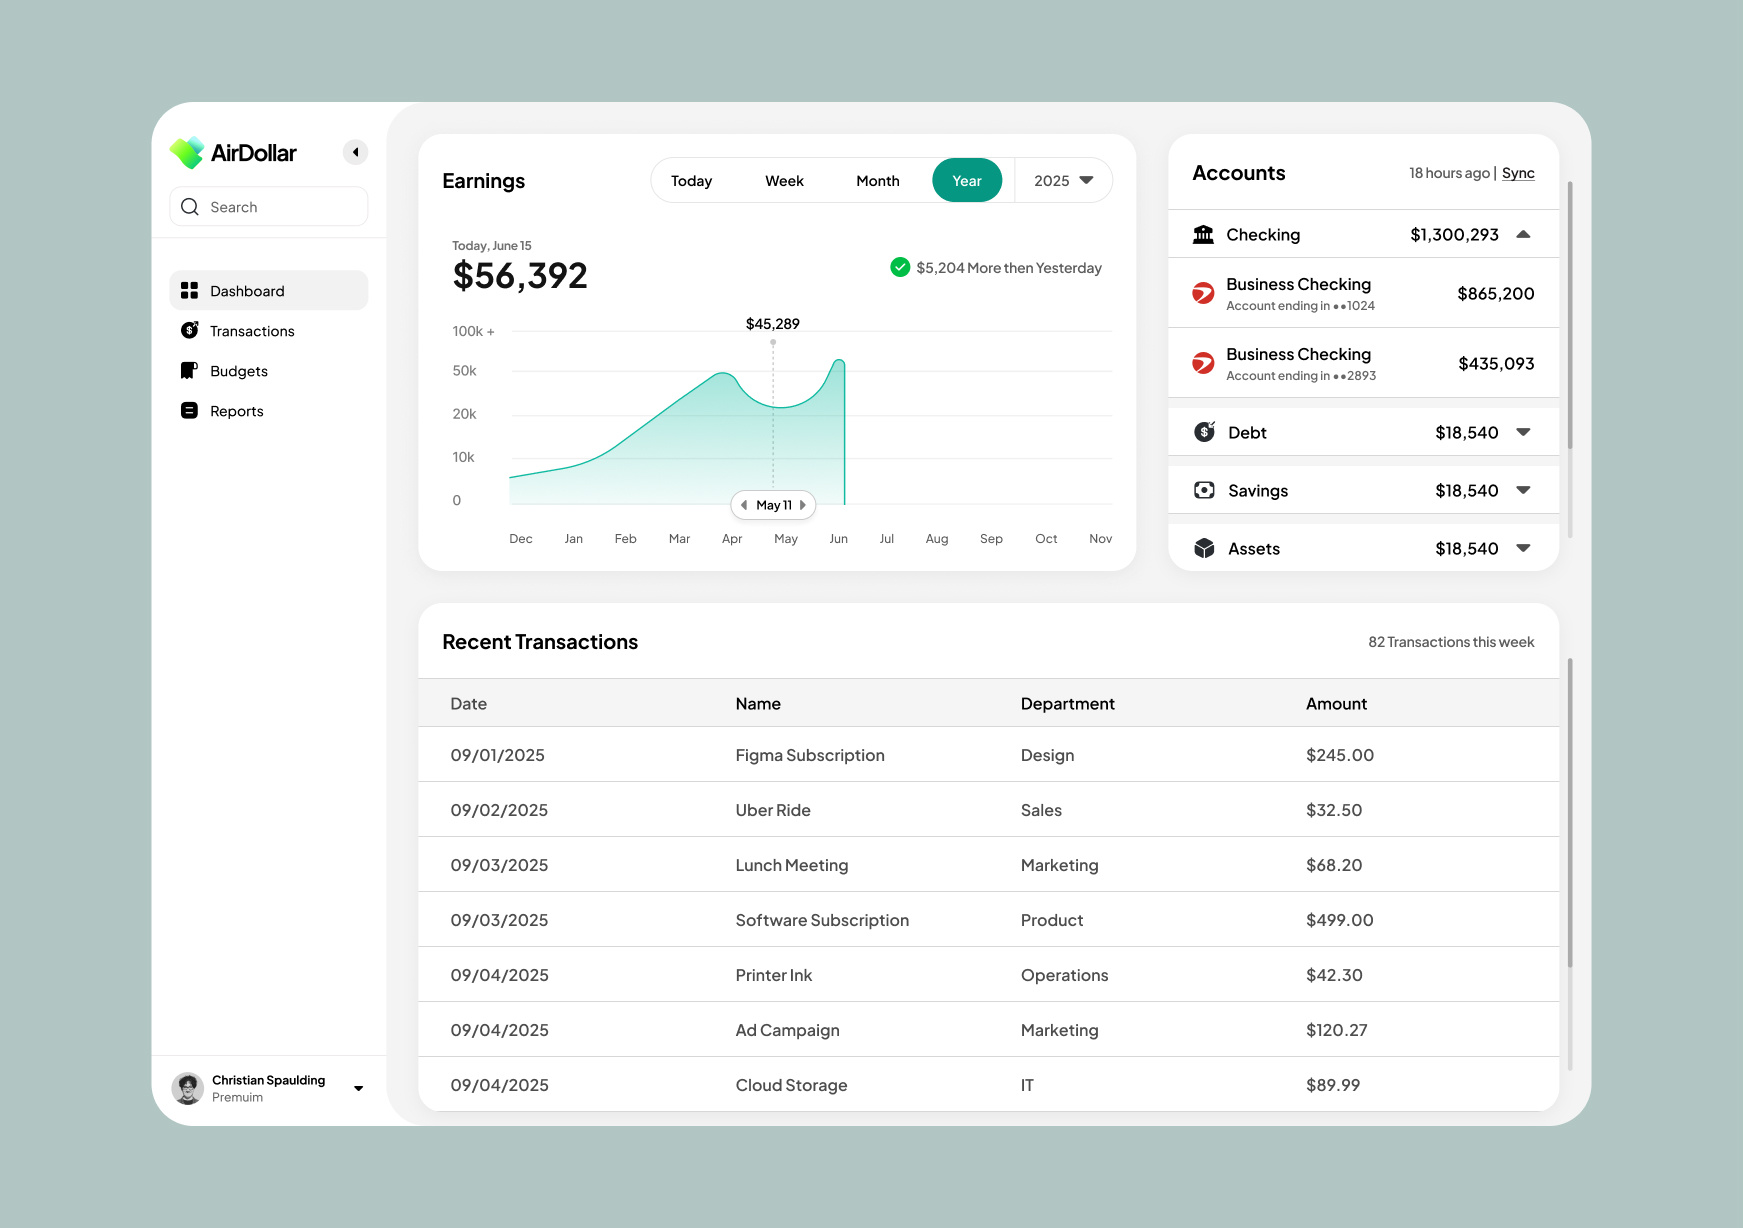The height and width of the screenshot is (1228, 1744).
Task: Advance the chart date with the next arrow
Action: click(x=803, y=505)
